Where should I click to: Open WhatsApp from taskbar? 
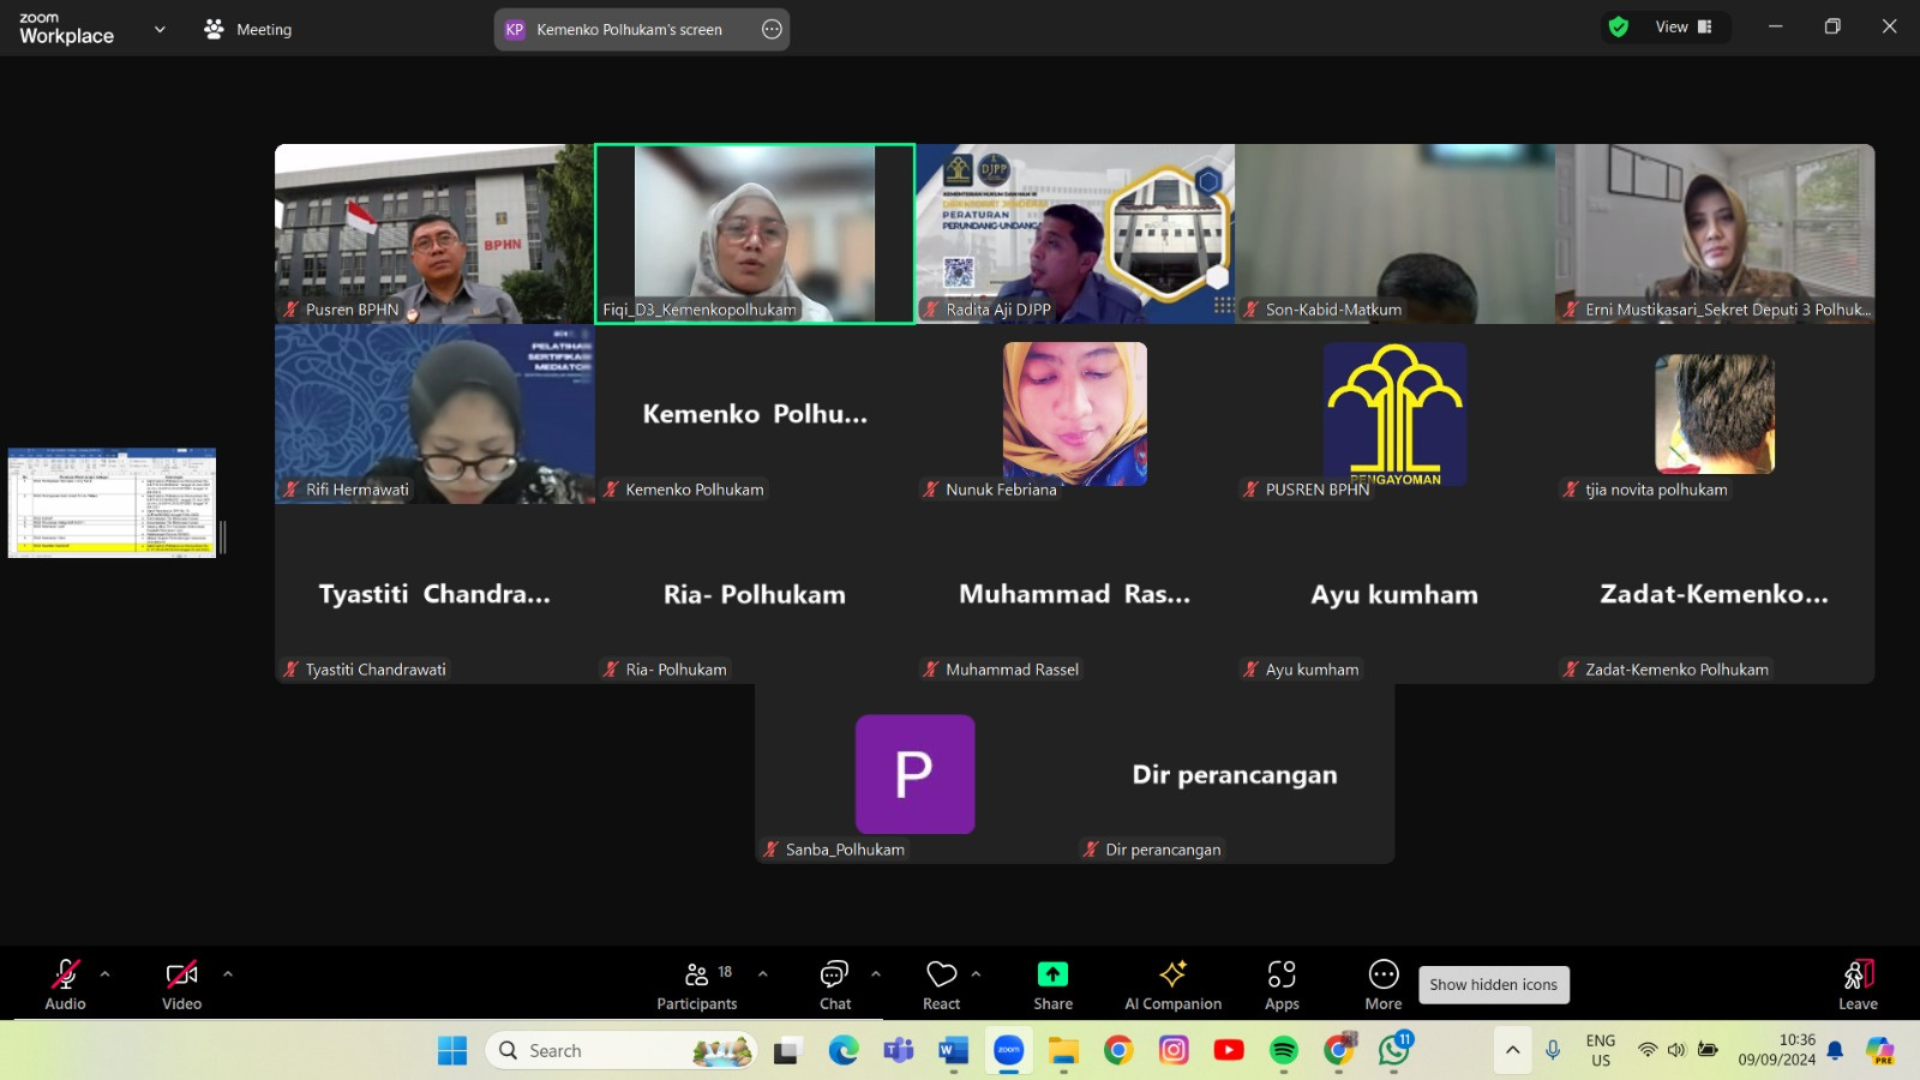1394,1050
